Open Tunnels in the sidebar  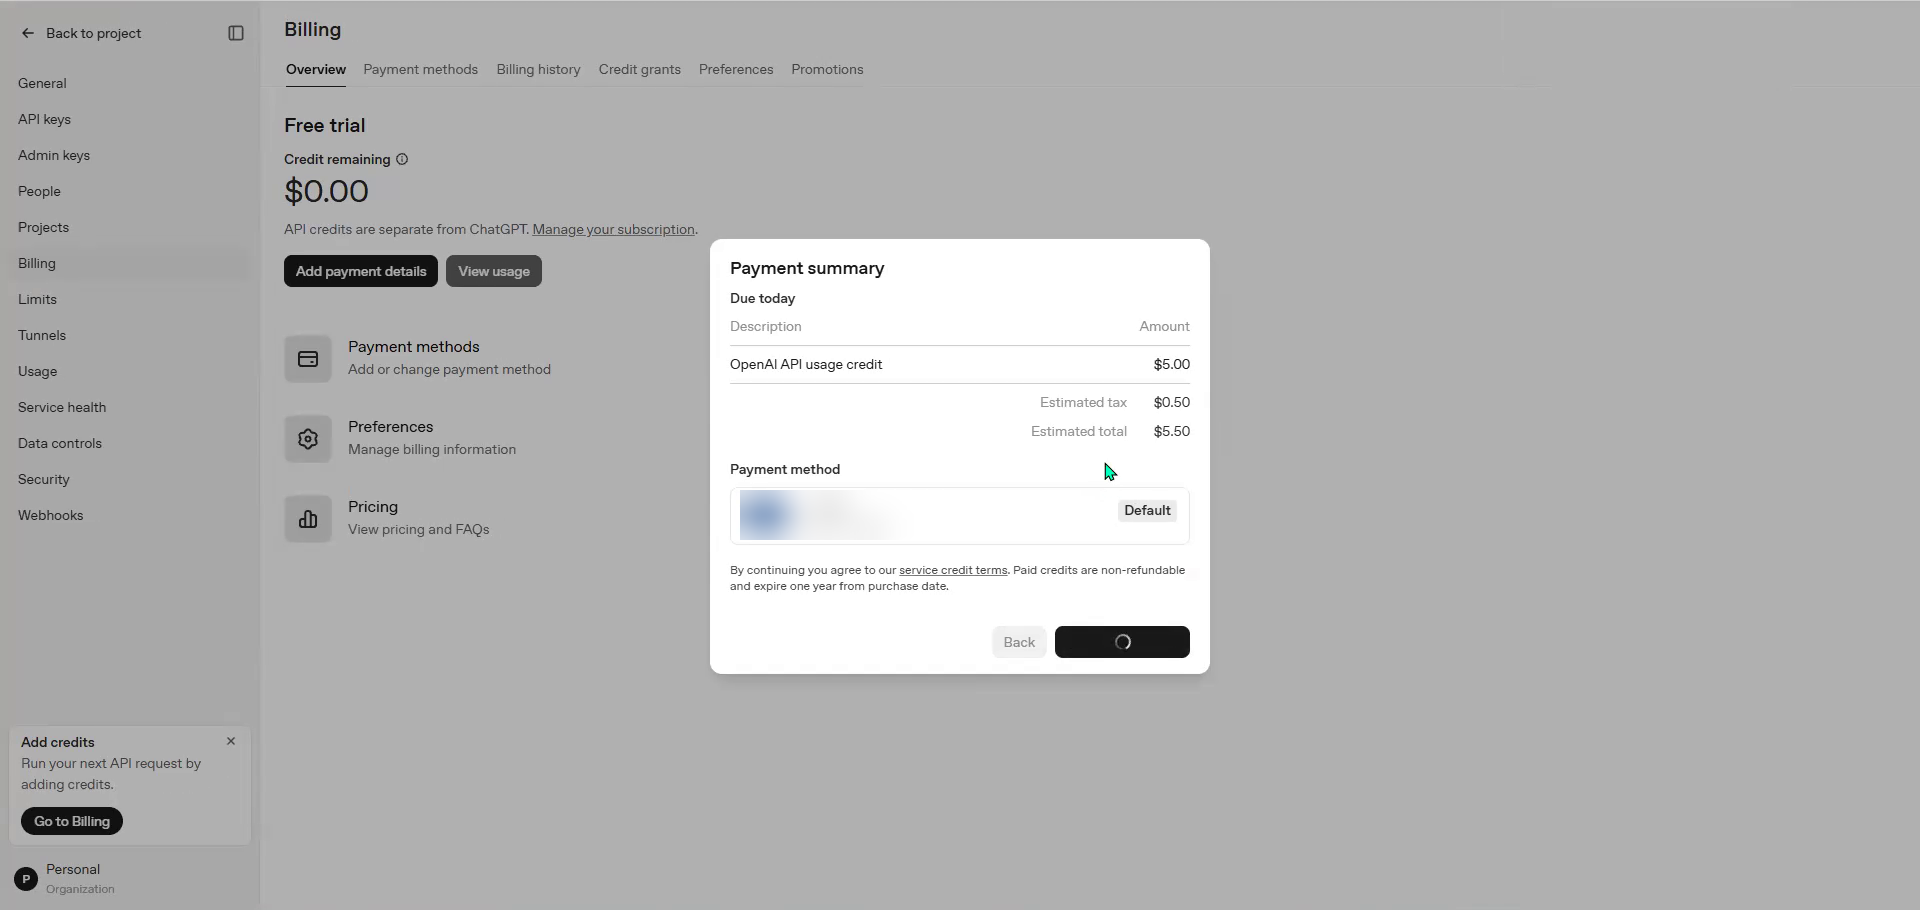point(130,335)
